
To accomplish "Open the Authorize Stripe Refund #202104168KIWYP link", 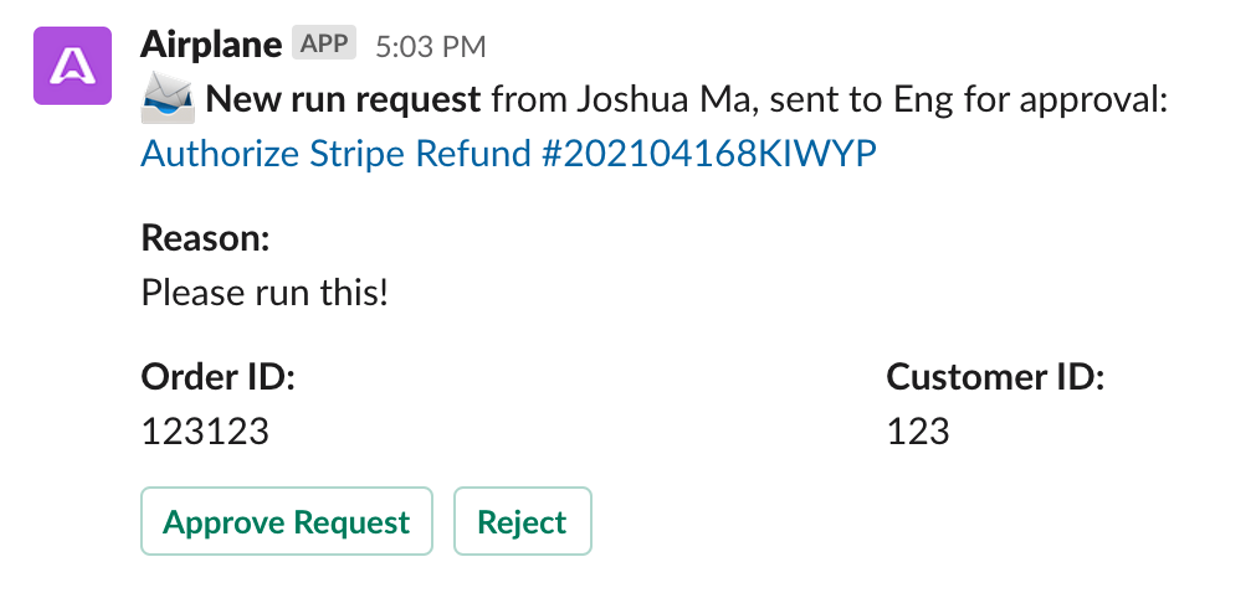I will coord(509,154).
